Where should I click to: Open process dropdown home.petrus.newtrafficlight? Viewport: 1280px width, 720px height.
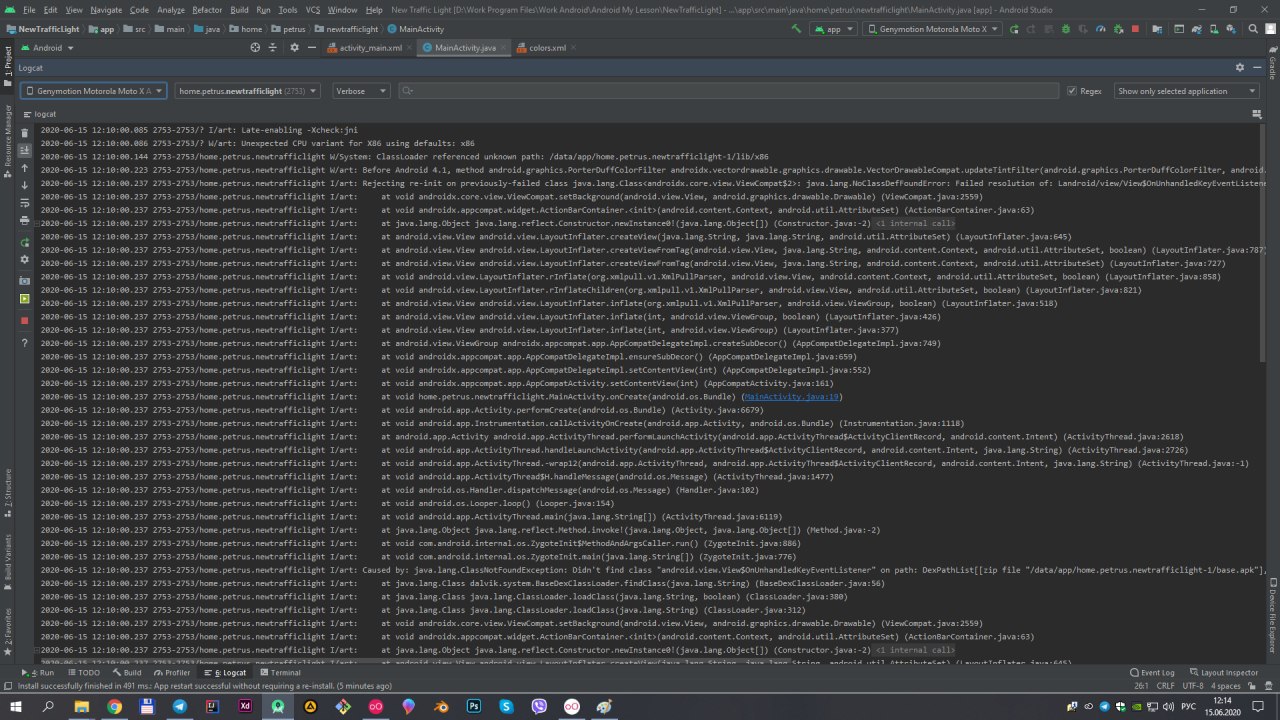(247, 91)
